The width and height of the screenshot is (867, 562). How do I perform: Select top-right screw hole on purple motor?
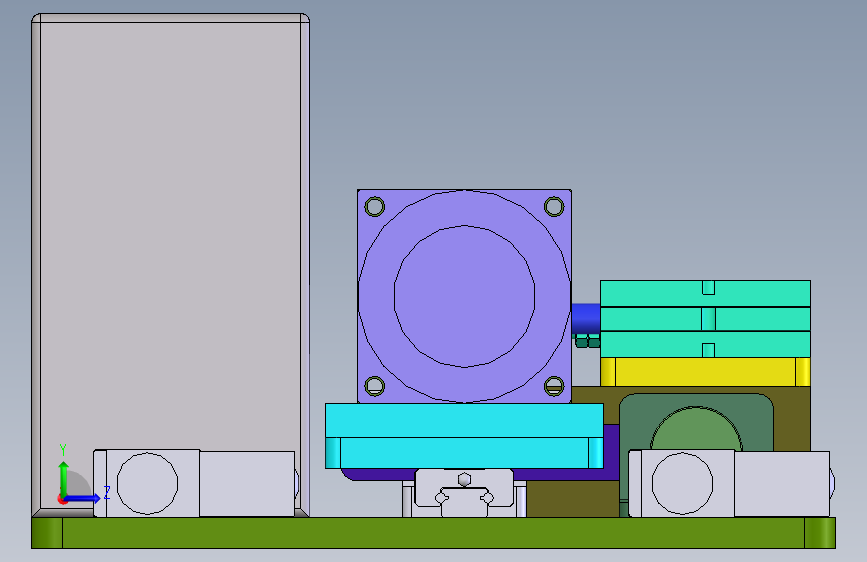pyautogui.click(x=554, y=207)
